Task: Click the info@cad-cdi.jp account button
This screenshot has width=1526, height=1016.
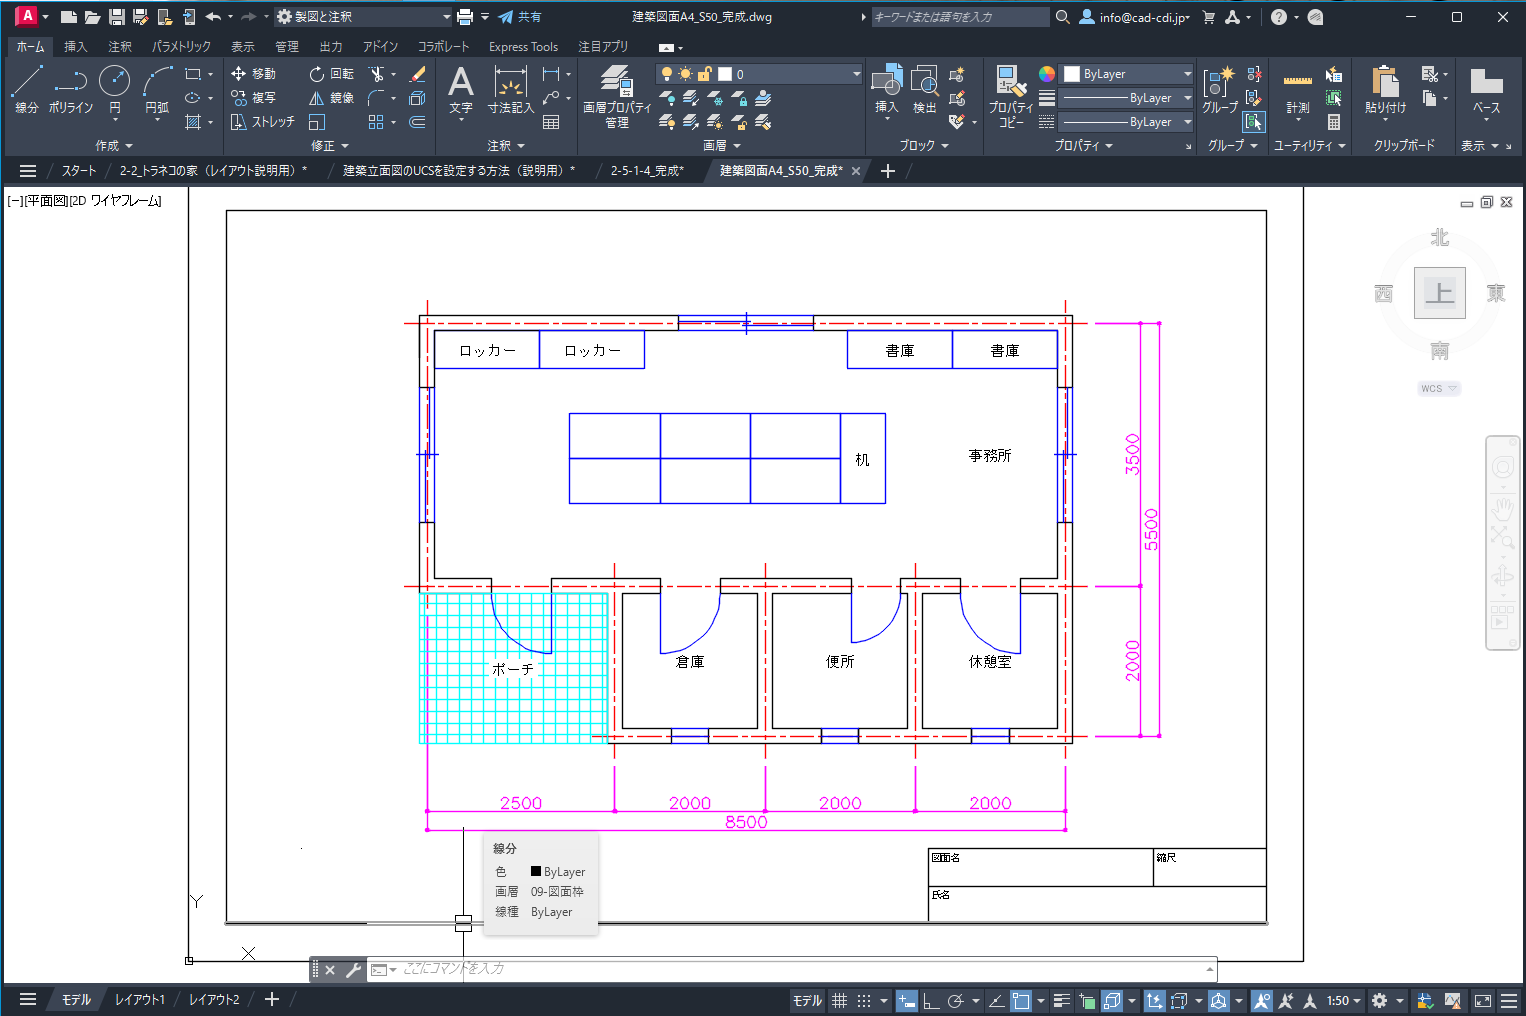Action: tap(1134, 17)
